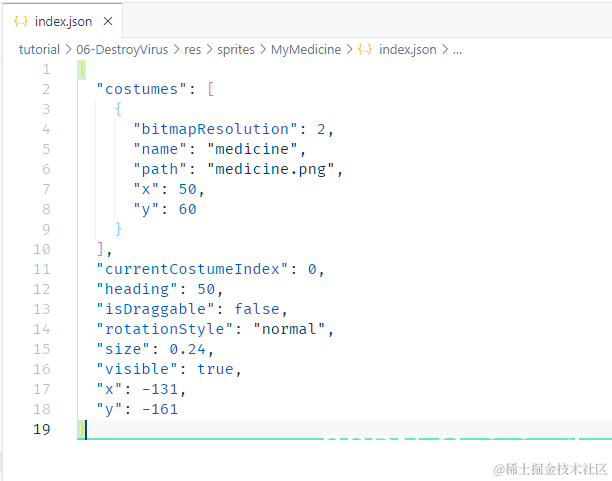Click line number 1 in the gutter
This screenshot has width=612, height=481.
pyautogui.click(x=46, y=69)
